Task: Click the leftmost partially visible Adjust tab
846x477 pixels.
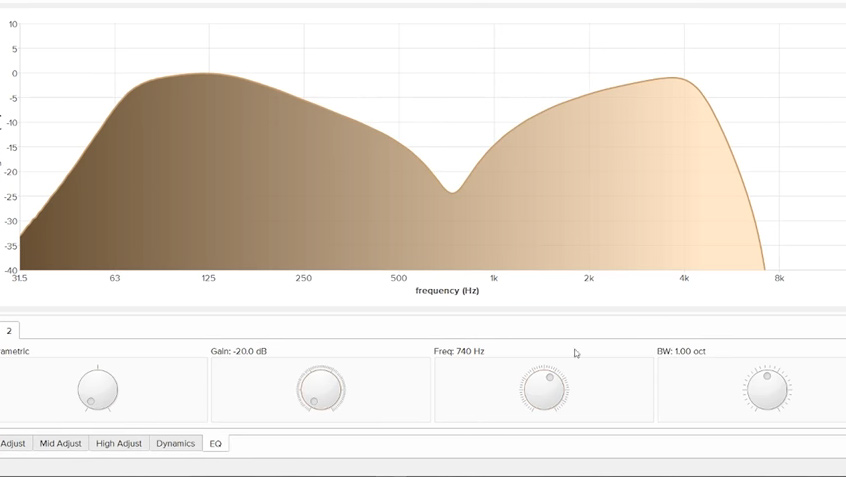Action: (13, 443)
